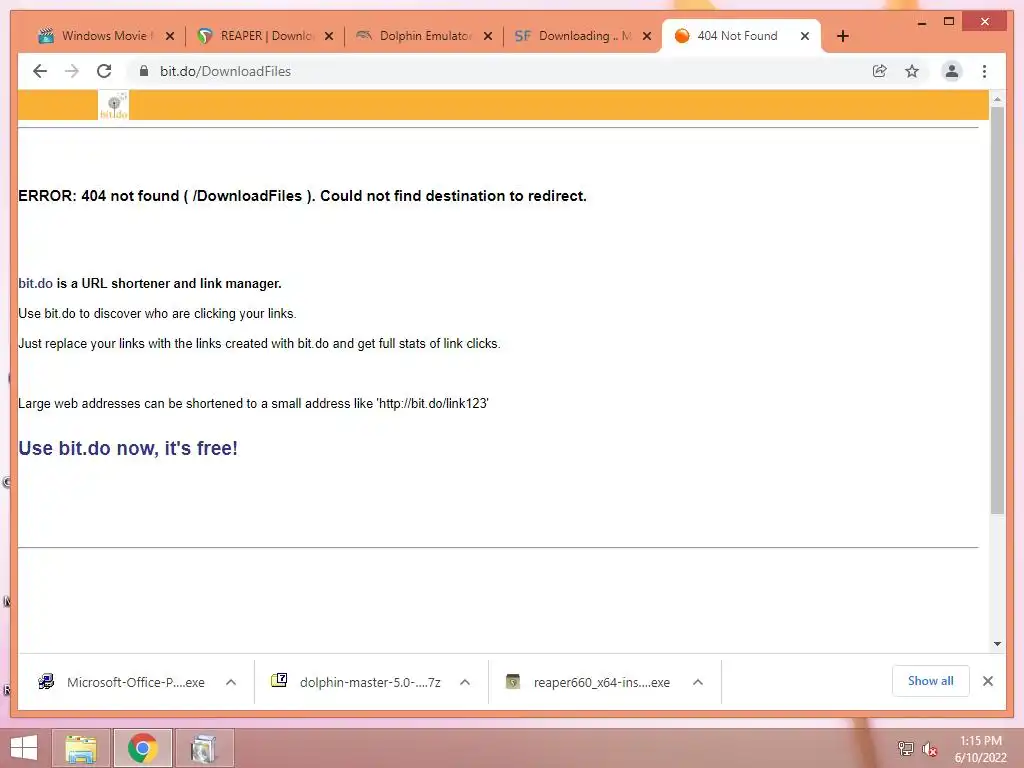Click the 'ERROR: 404 not found' heading text
The image size is (1024, 768).
point(302,196)
